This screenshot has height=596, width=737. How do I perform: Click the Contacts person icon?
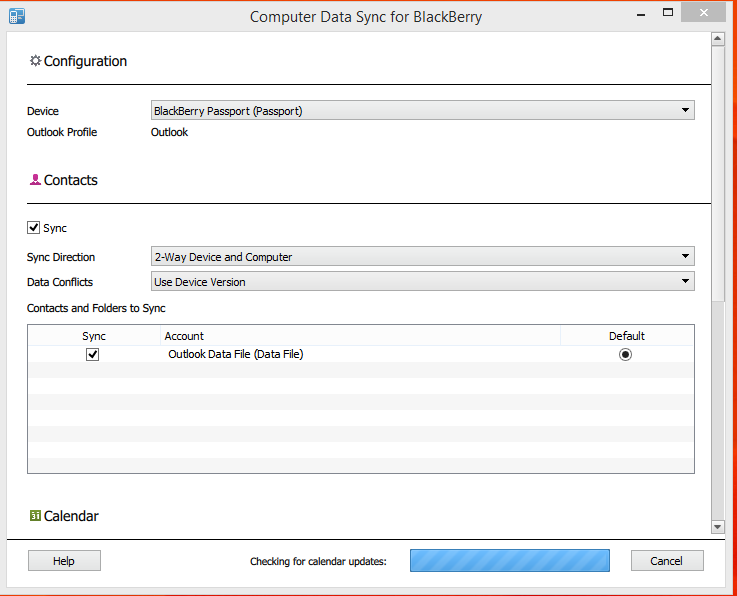(35, 180)
